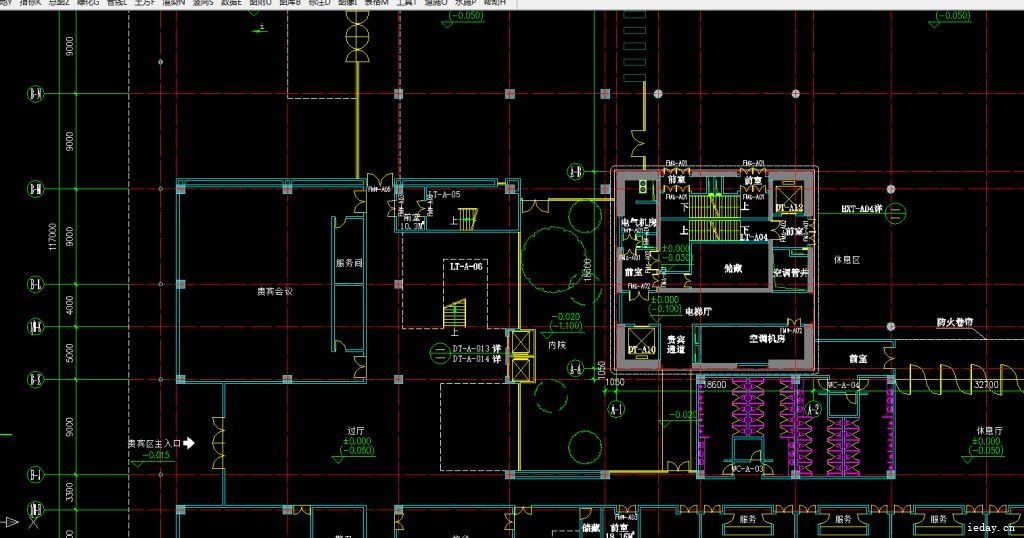Click the staircase symbol in LT-A-05
The width and height of the screenshot is (1024, 538).
[x=472, y=217]
